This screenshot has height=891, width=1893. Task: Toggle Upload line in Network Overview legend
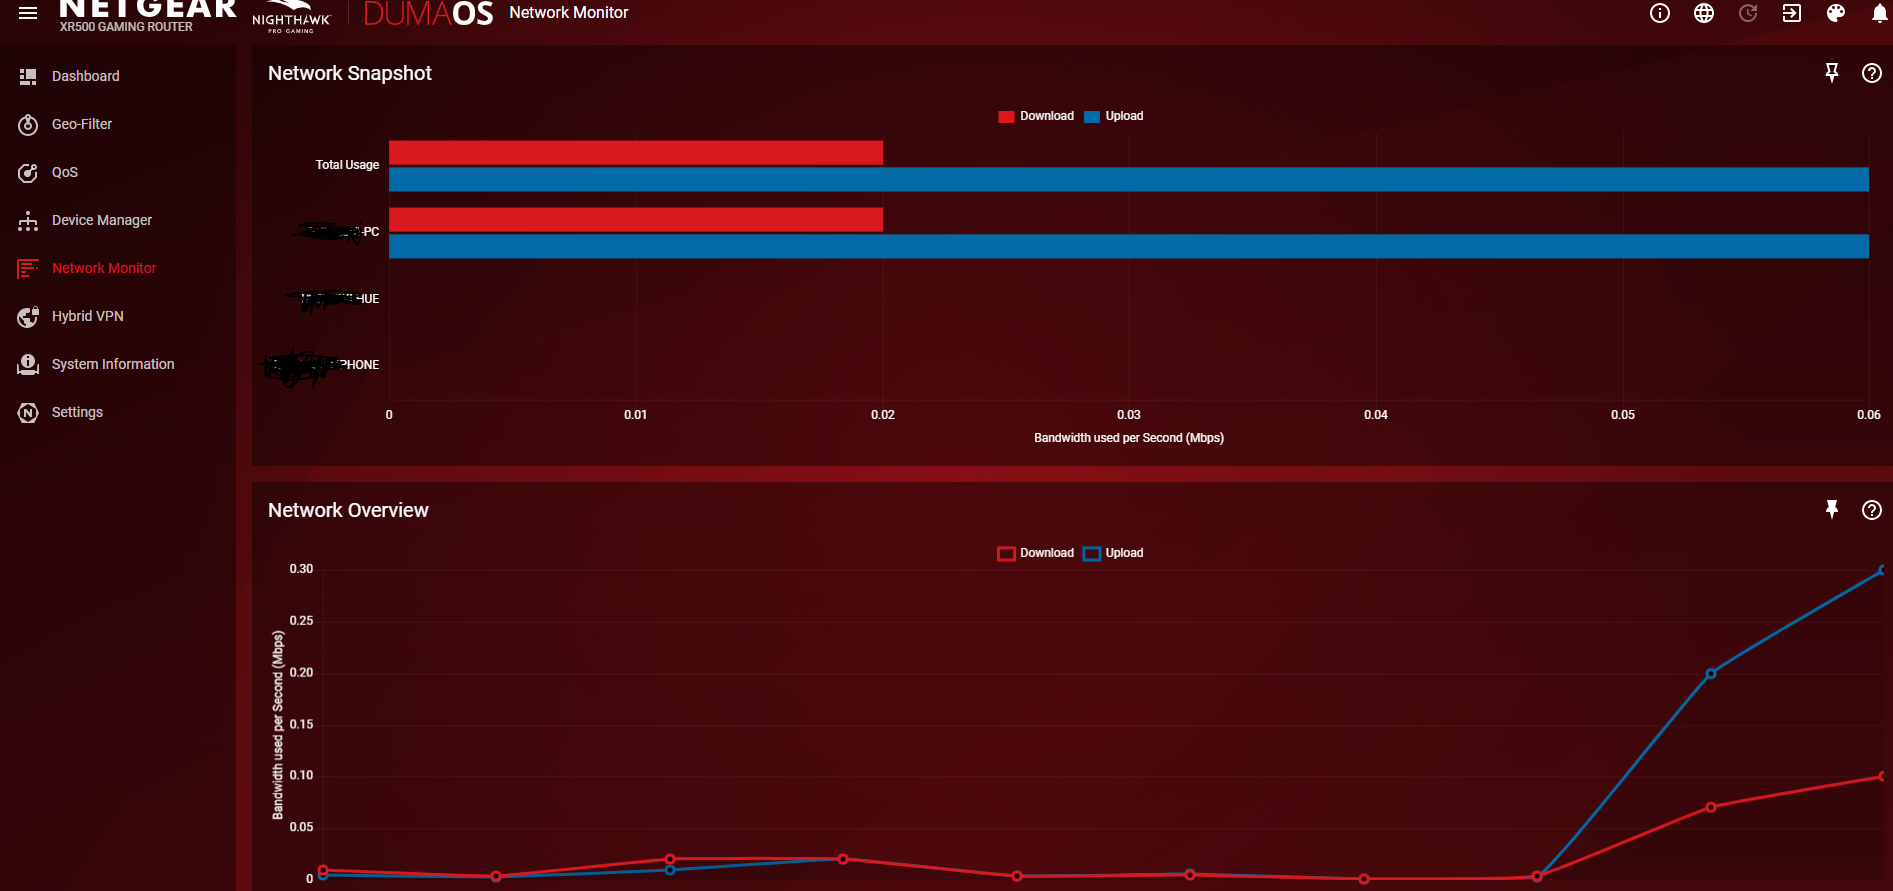pyautogui.click(x=1114, y=553)
